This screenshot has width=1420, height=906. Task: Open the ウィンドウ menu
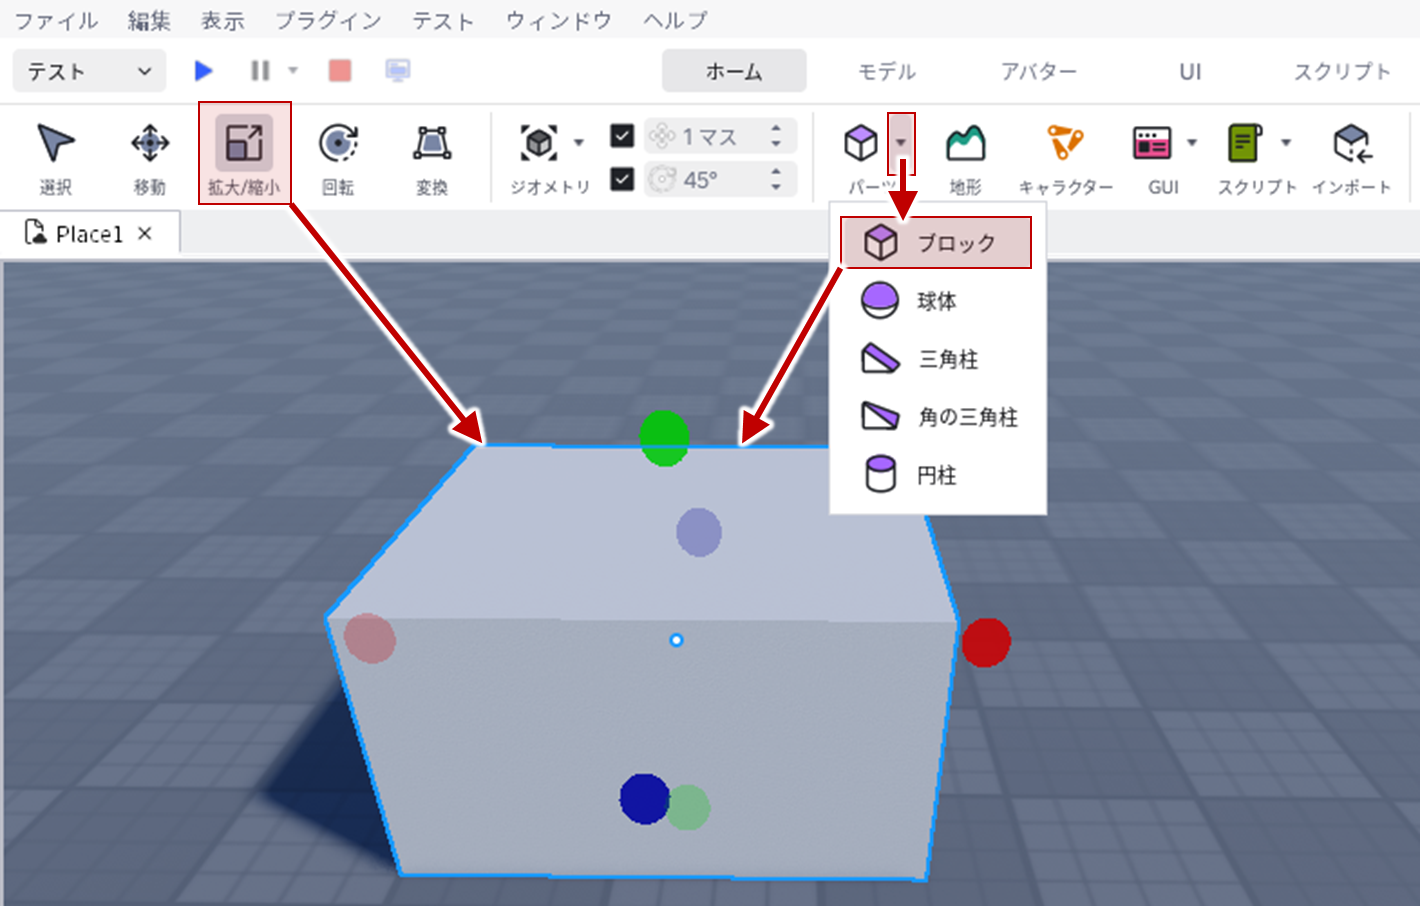(558, 20)
